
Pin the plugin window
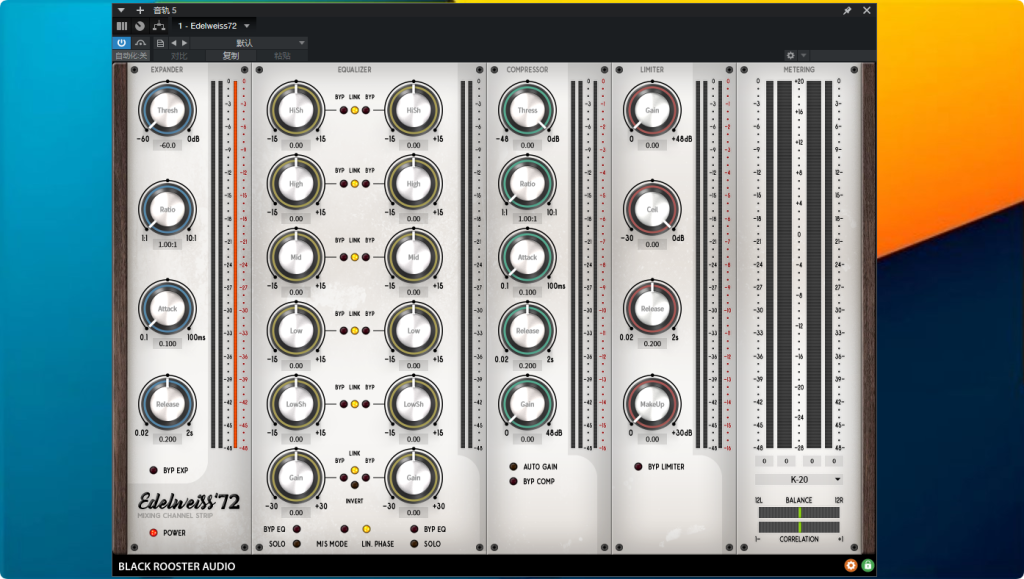click(x=847, y=10)
